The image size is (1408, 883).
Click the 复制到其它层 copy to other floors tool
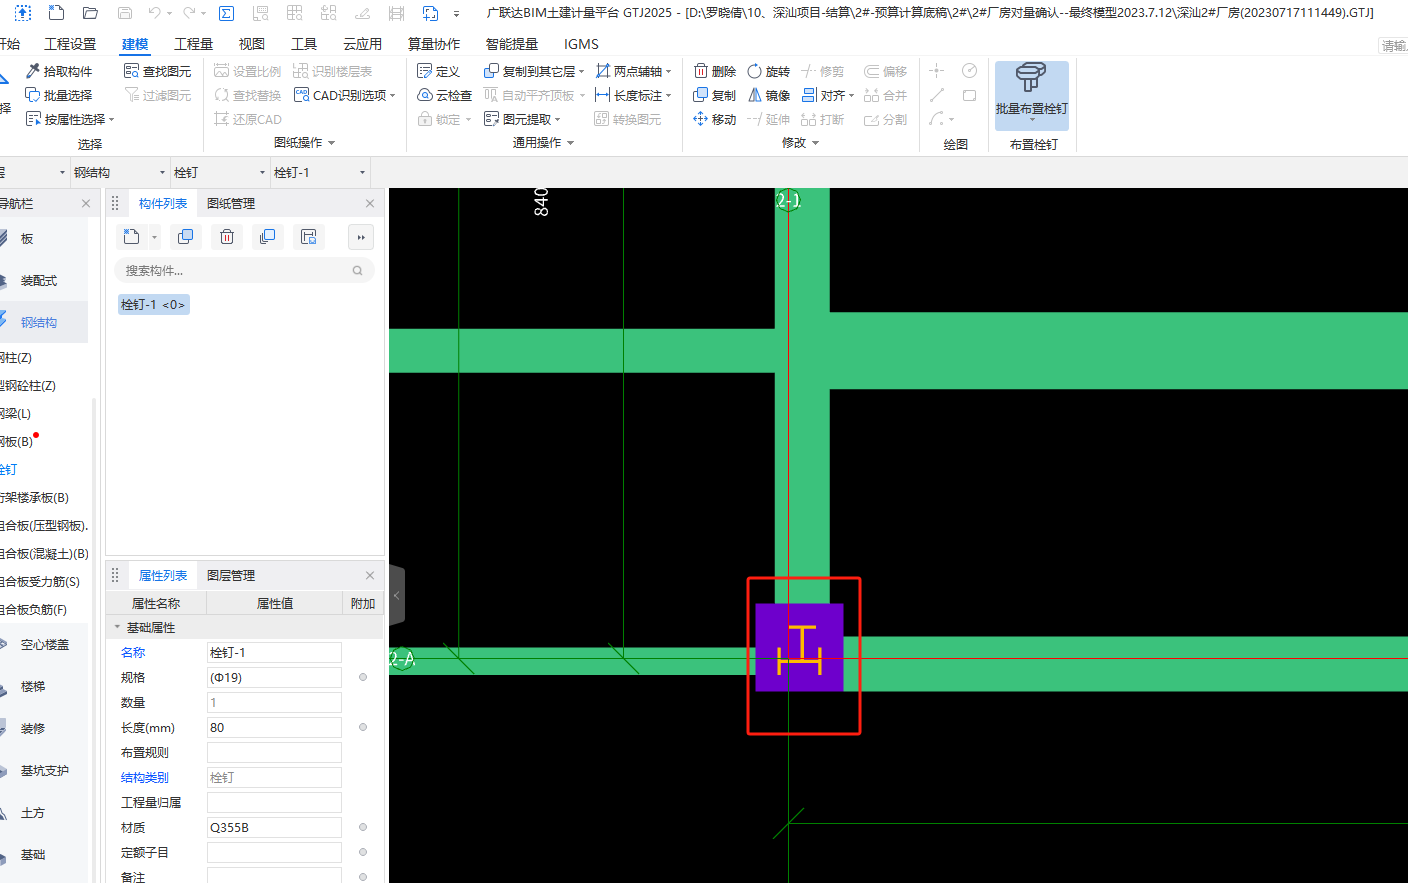click(533, 71)
